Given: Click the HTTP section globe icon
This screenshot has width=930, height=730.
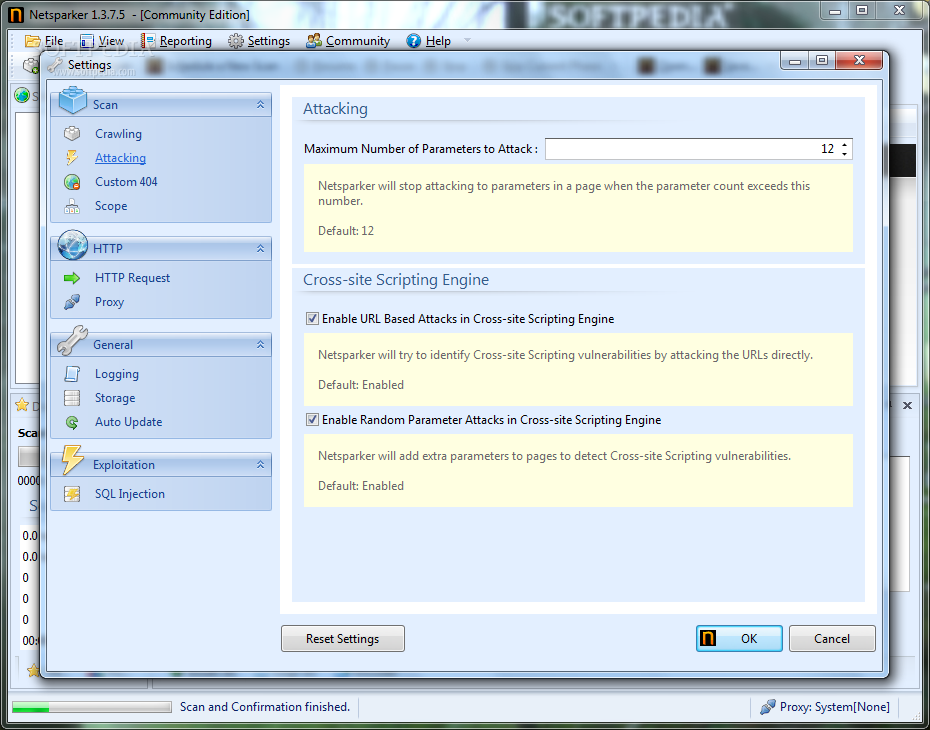Looking at the screenshot, I should 73,245.
